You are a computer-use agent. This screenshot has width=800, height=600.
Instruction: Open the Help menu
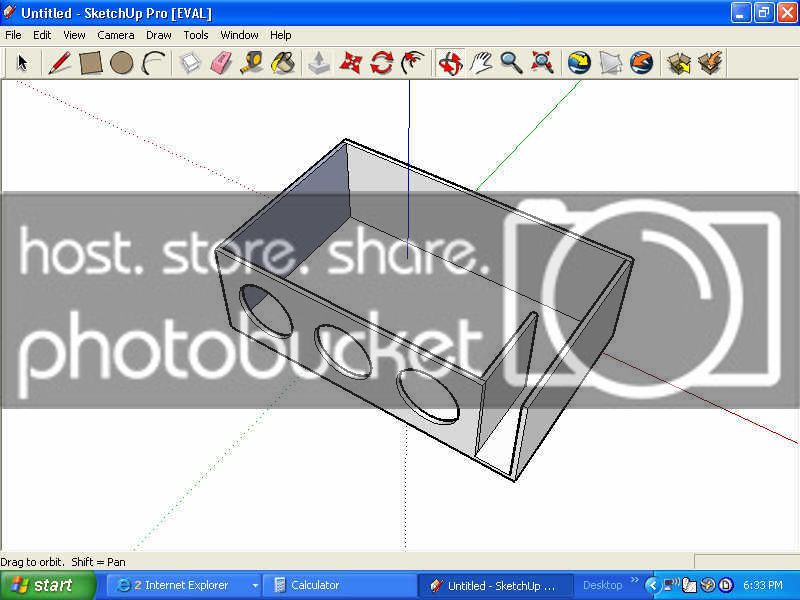click(281, 35)
